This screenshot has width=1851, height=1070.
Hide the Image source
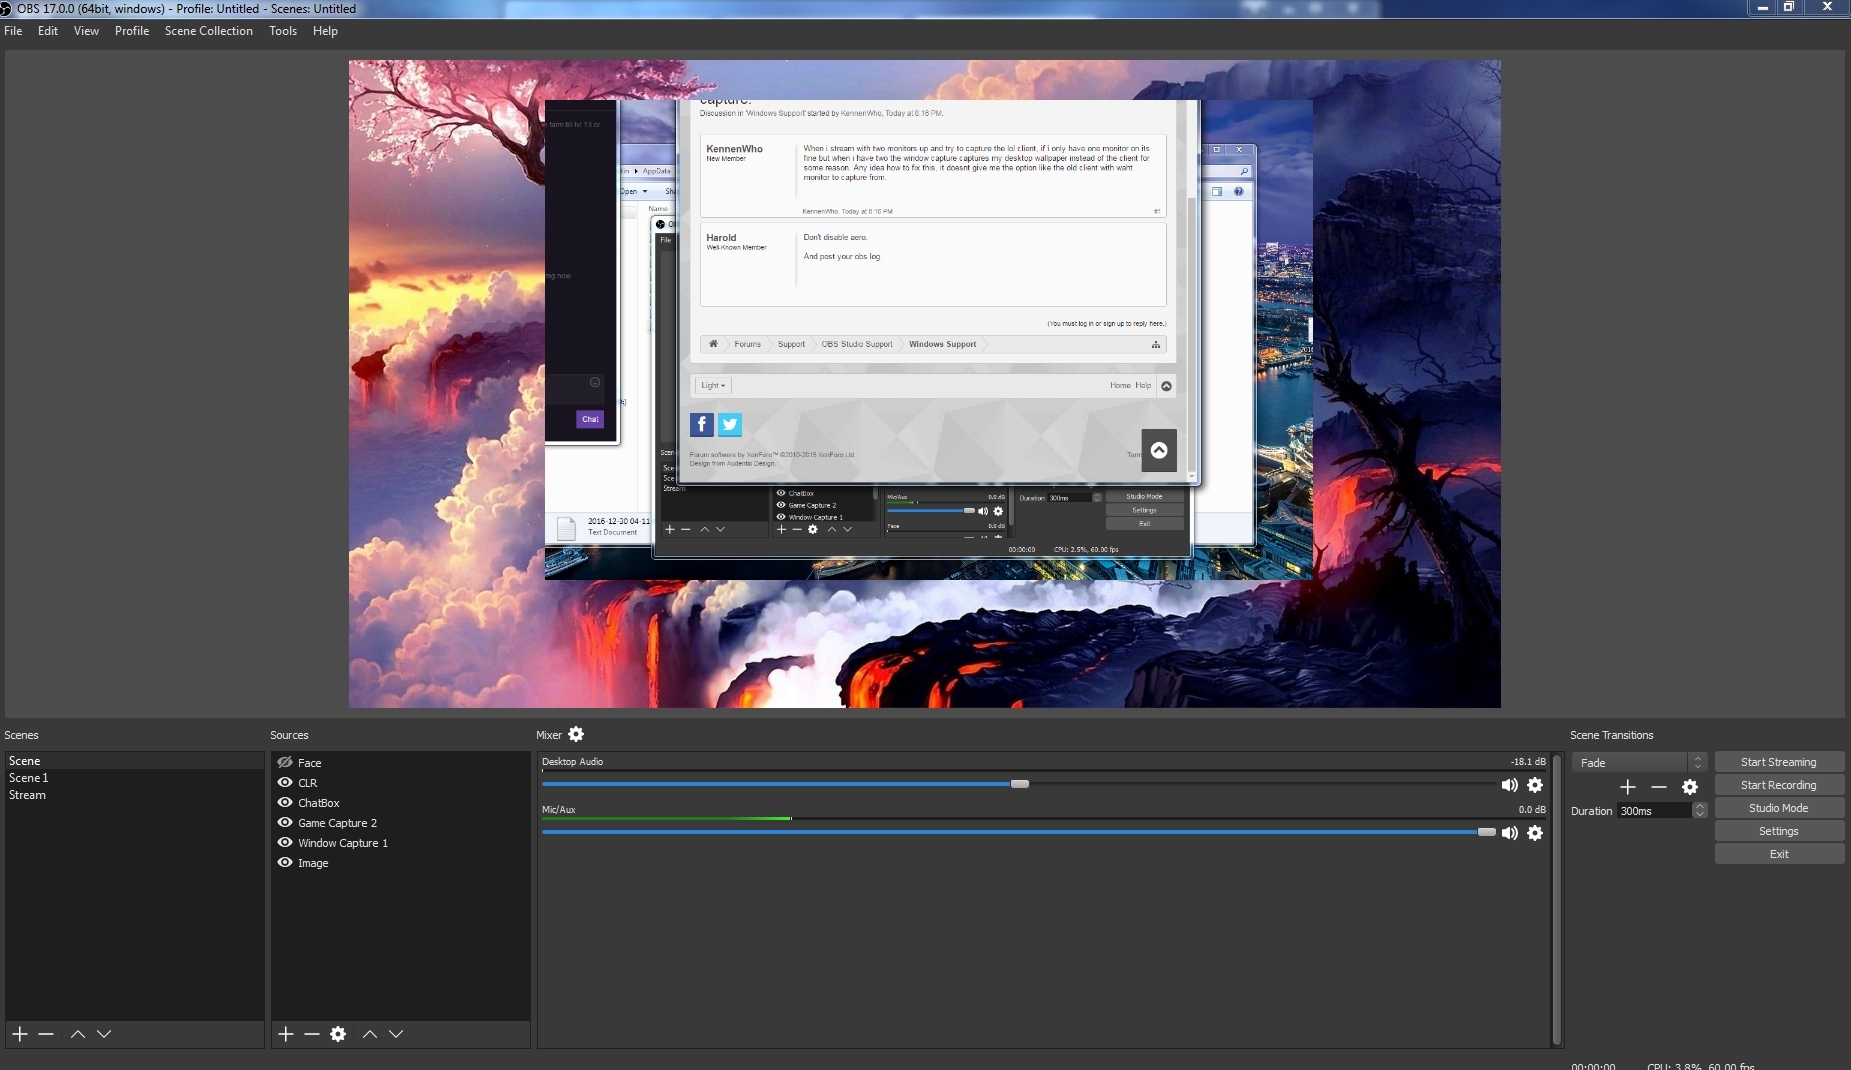285,862
